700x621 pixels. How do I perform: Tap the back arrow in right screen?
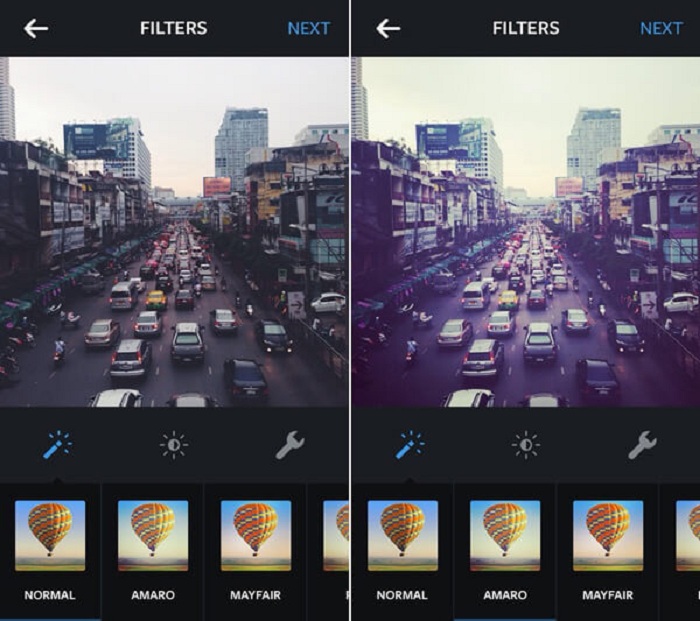click(x=388, y=29)
